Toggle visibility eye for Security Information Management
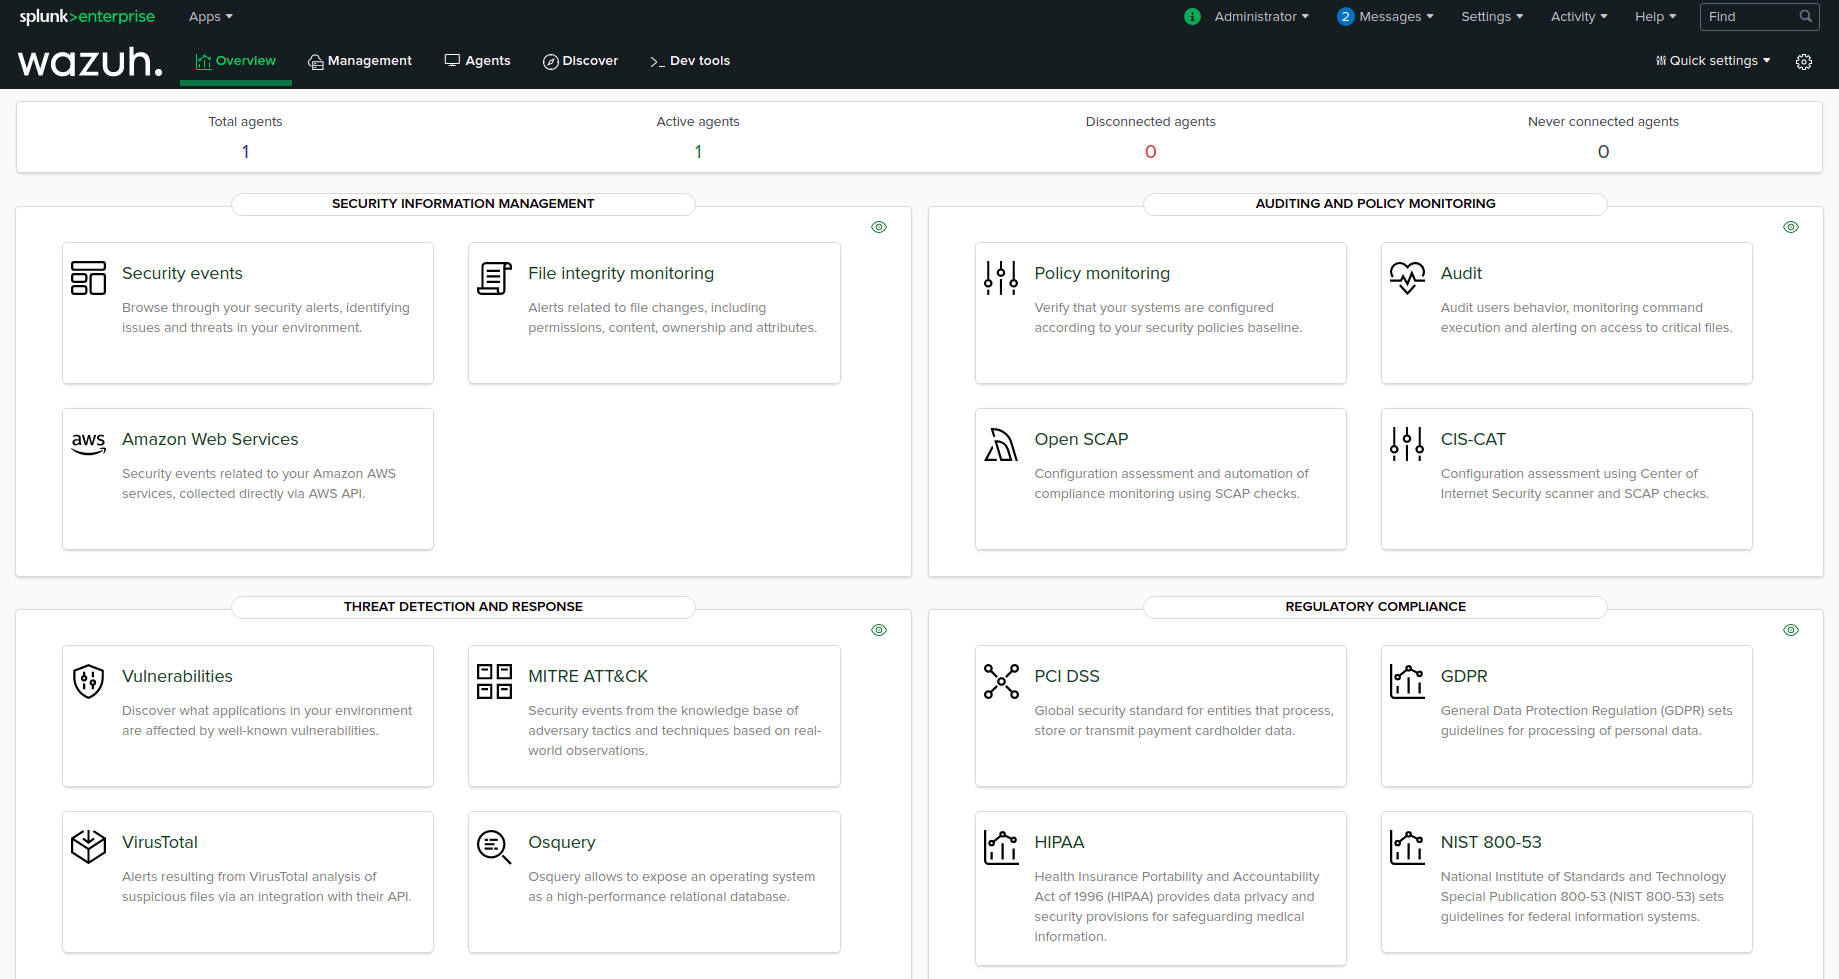Viewport: 1839px width, 979px height. [x=879, y=227]
